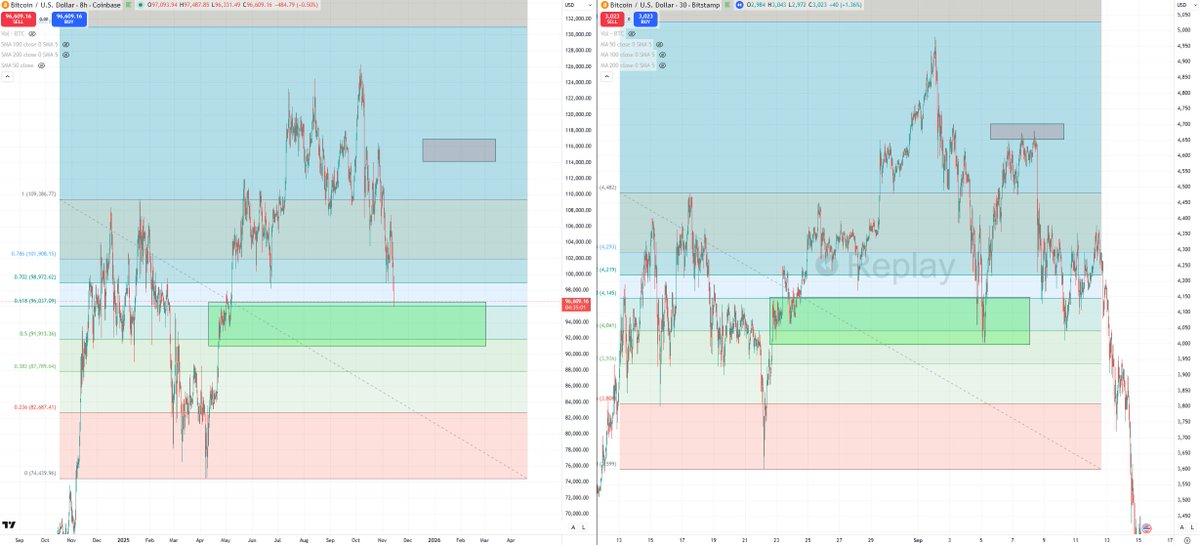Open the TradingView logo in Coinbase chart corner
Image resolution: width=1200 pixels, height=545 pixels.
(x=8, y=527)
